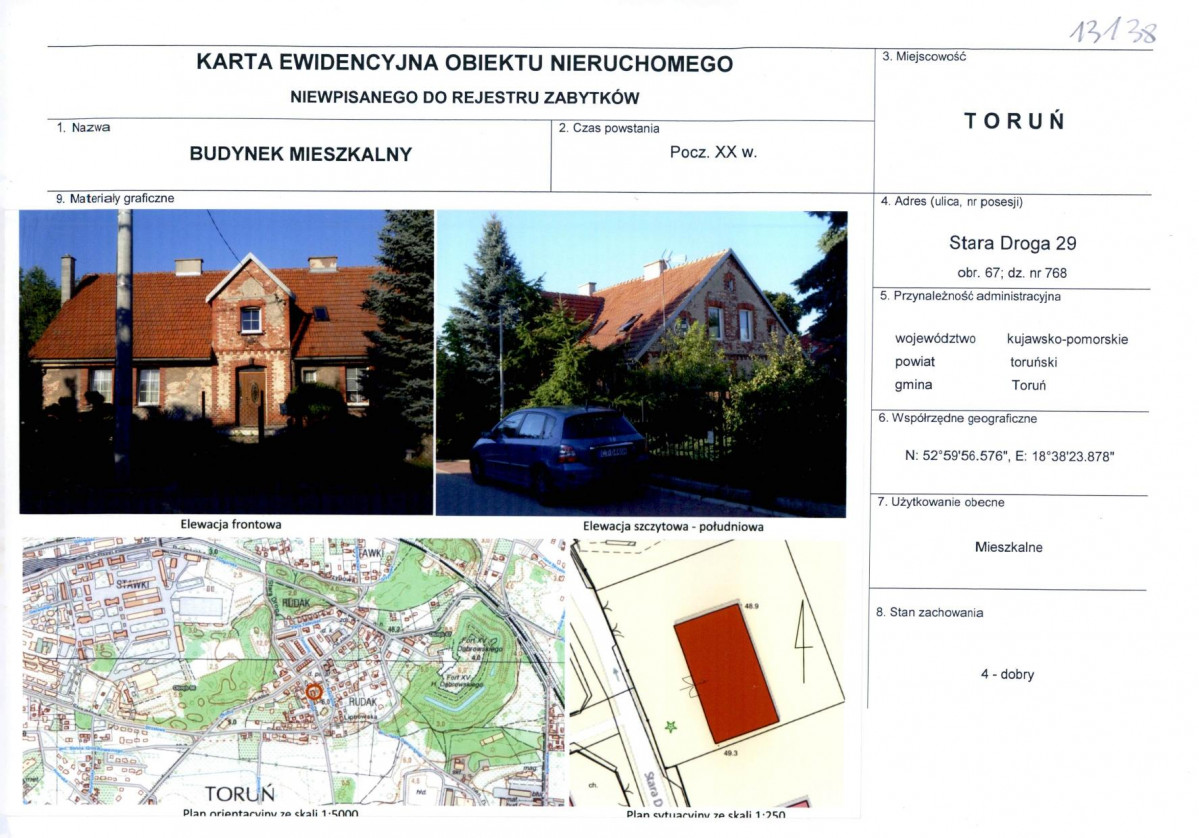Click the blue car in the gable photo
The width and height of the screenshot is (1199, 838).
559,455
